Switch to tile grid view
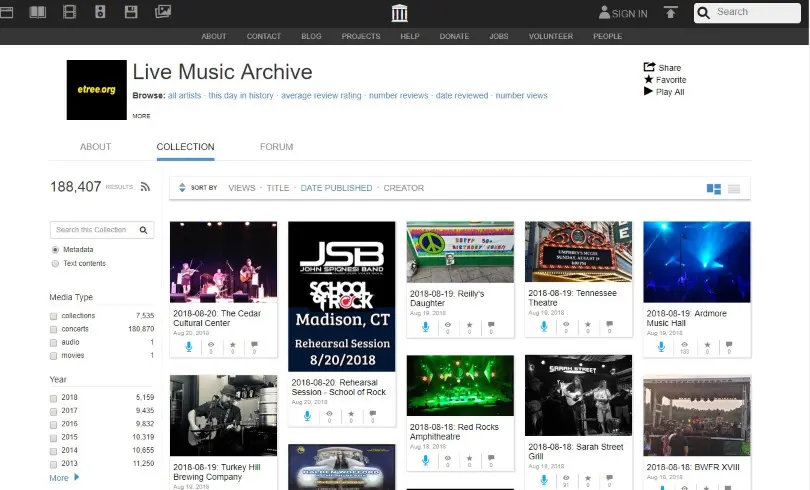810x490 pixels. (x=713, y=189)
